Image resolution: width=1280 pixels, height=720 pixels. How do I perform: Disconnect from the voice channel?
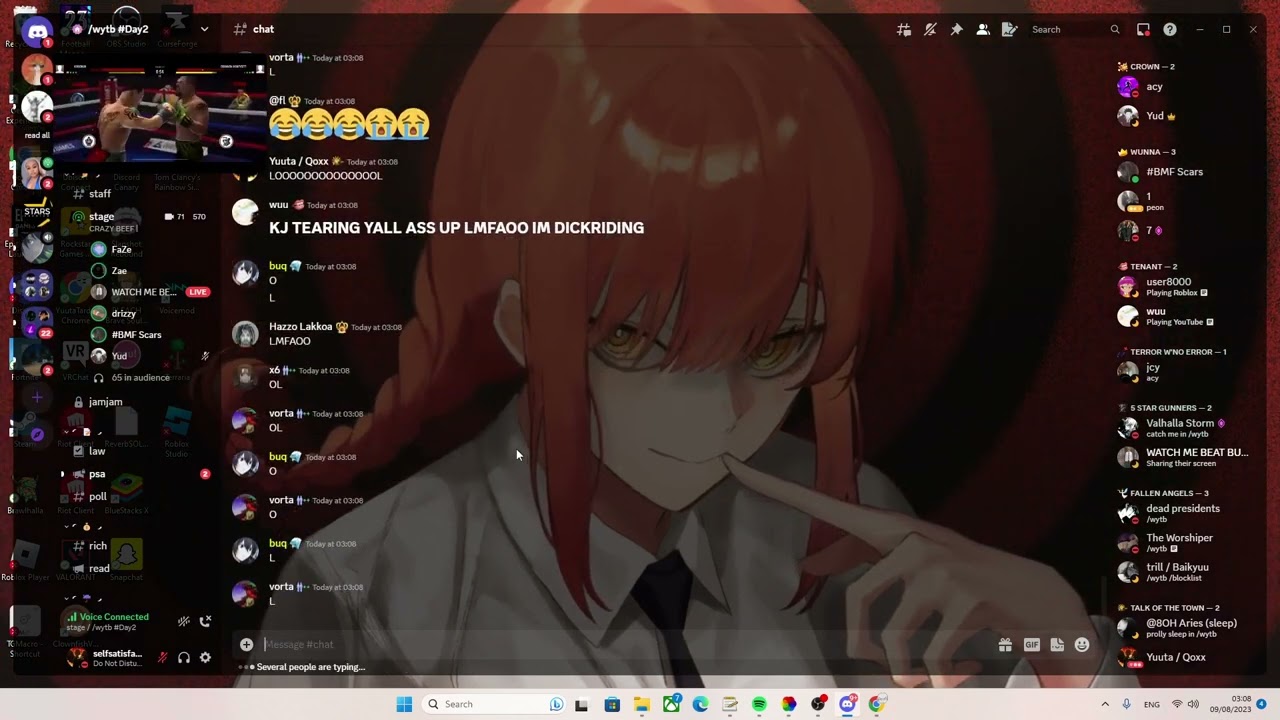click(205, 621)
